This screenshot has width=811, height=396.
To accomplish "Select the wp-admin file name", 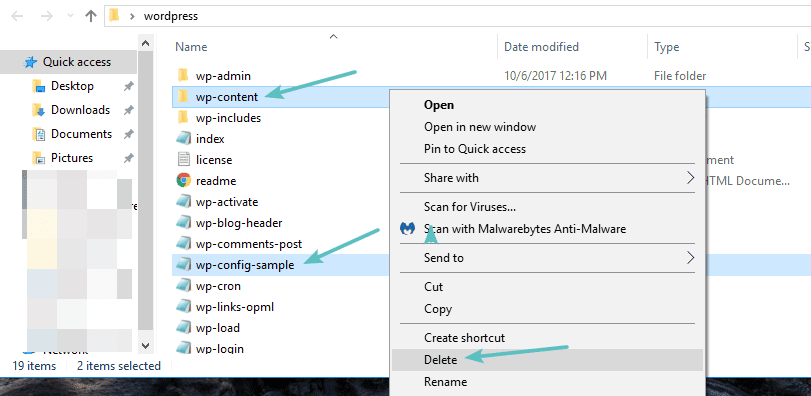I will point(223,76).
